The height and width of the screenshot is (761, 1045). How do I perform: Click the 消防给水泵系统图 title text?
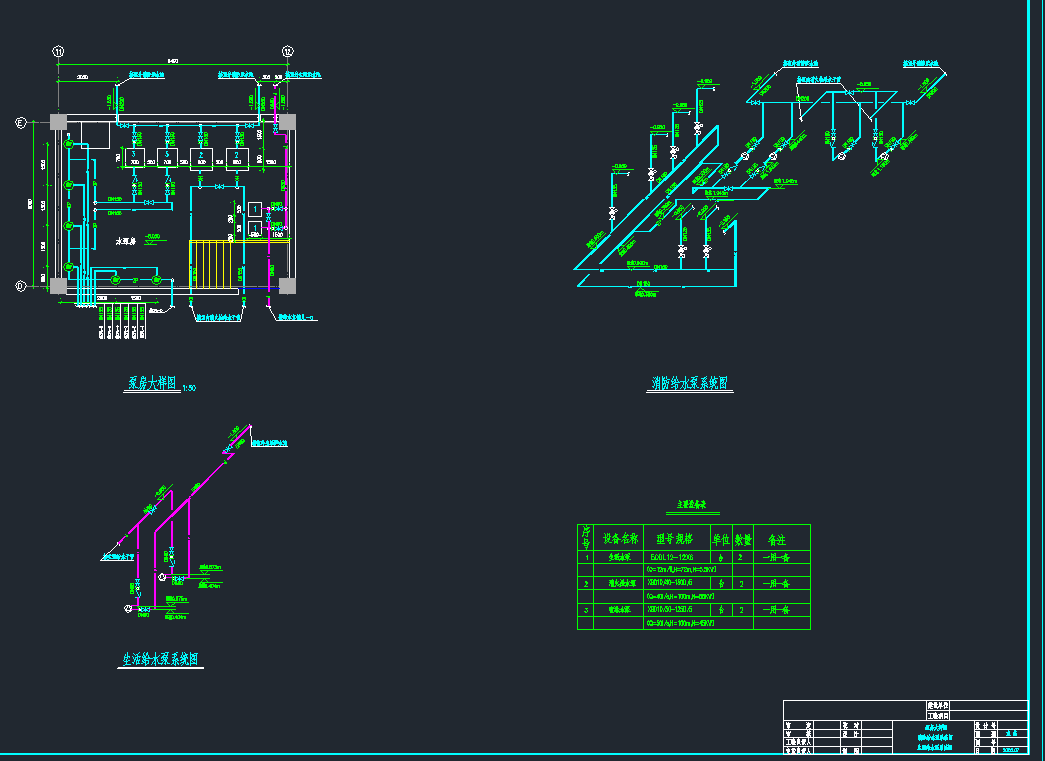coord(689,383)
